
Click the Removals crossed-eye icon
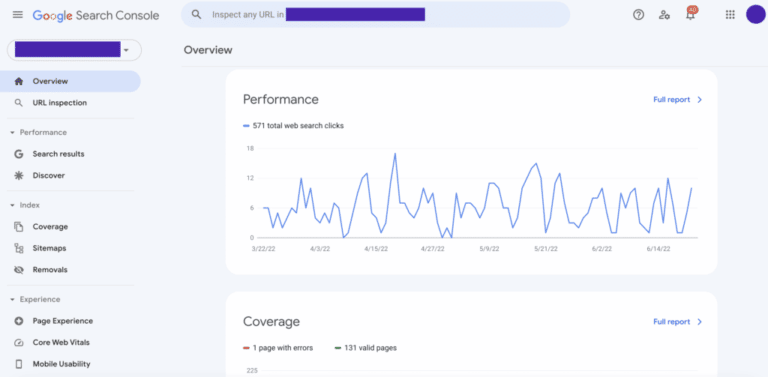[19, 270]
